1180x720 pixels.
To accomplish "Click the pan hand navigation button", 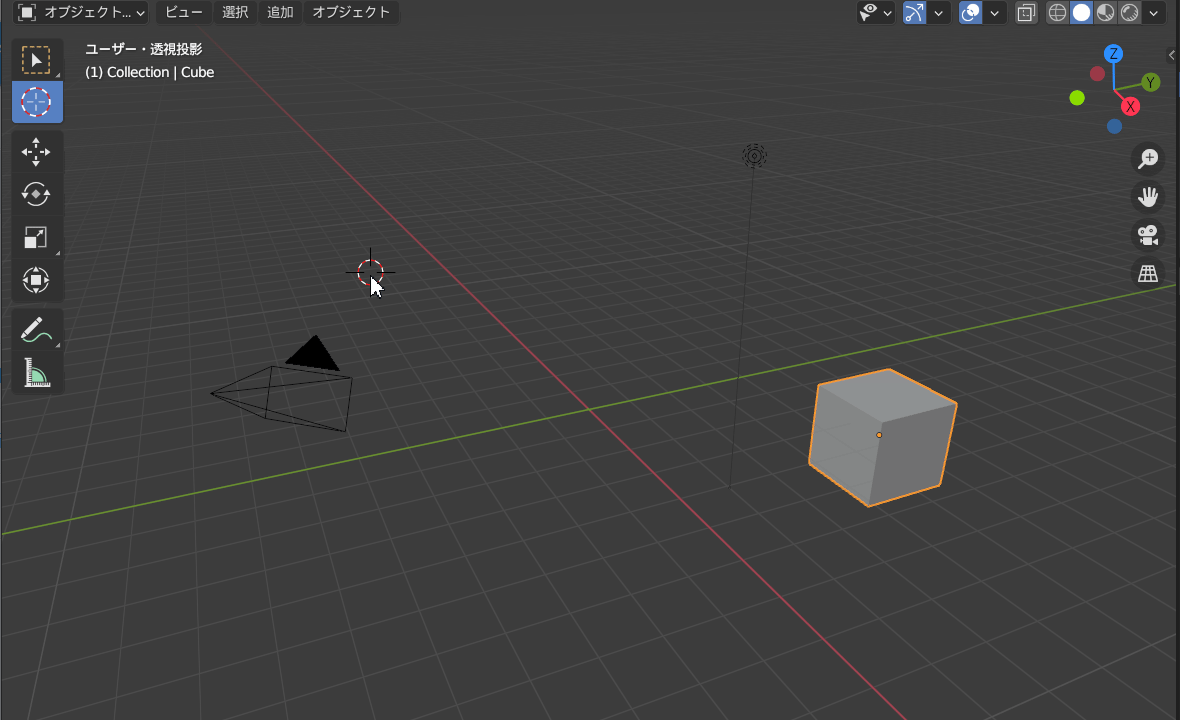I will coord(1148,197).
